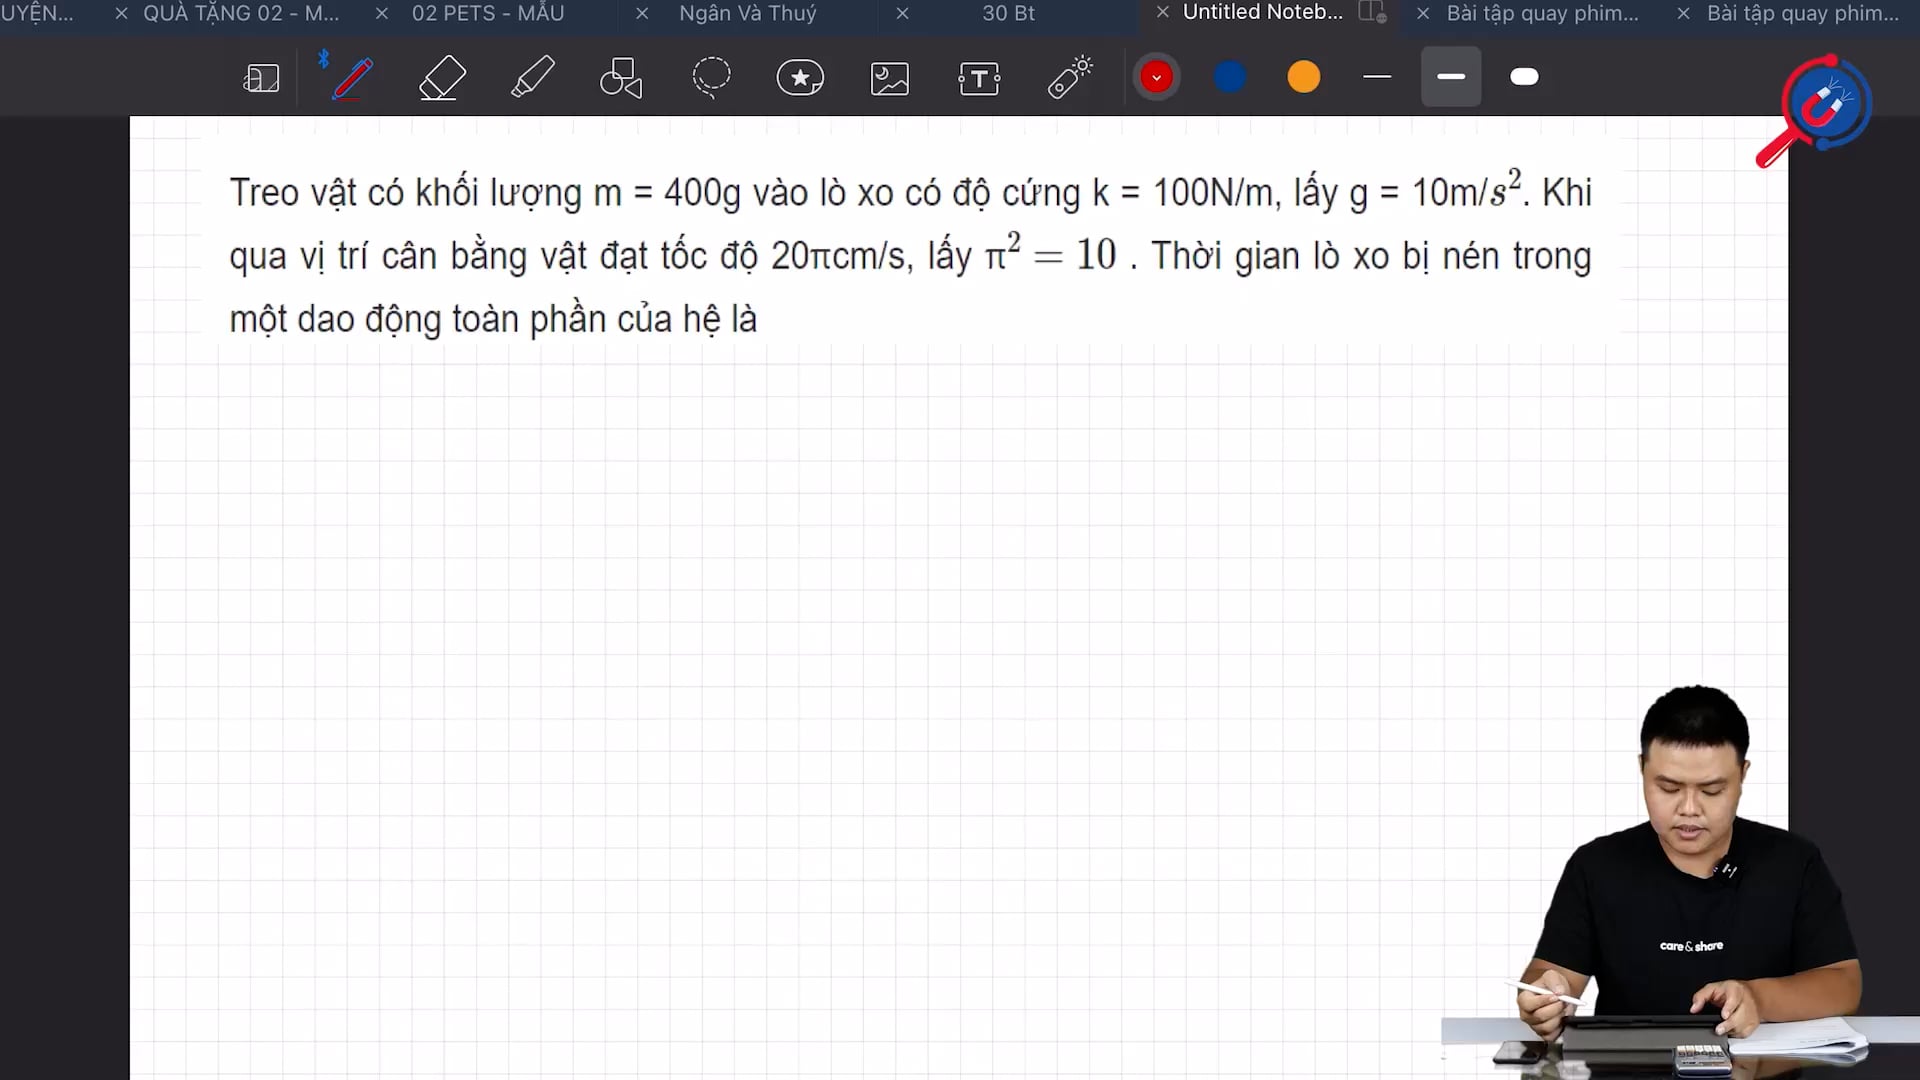Select the thinnest stroke width
1920x1080 pixels.
[1377, 77]
